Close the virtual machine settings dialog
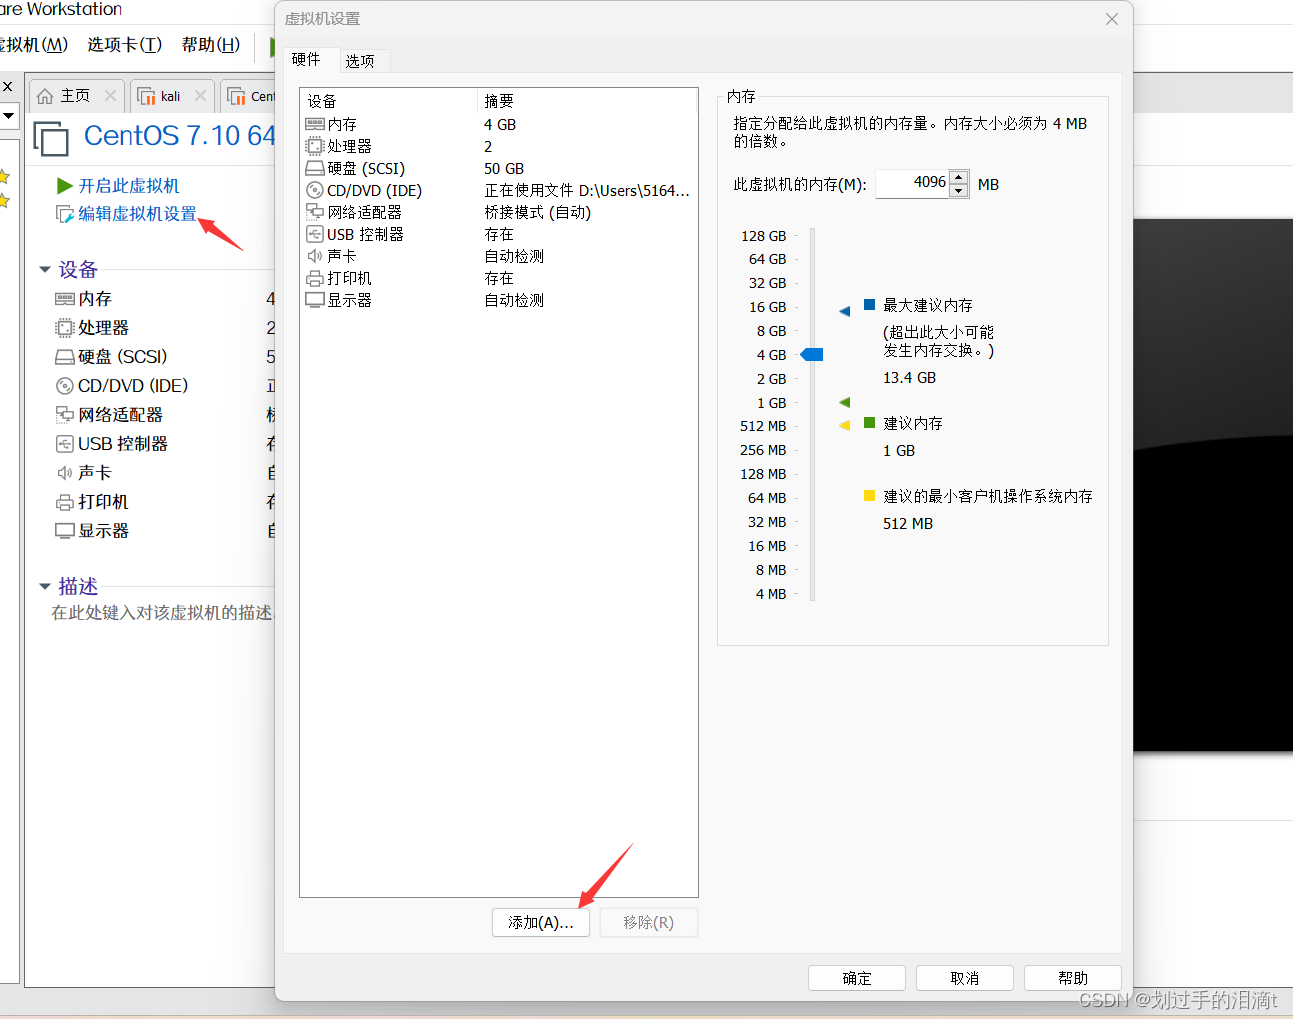The height and width of the screenshot is (1019, 1293). click(1112, 19)
